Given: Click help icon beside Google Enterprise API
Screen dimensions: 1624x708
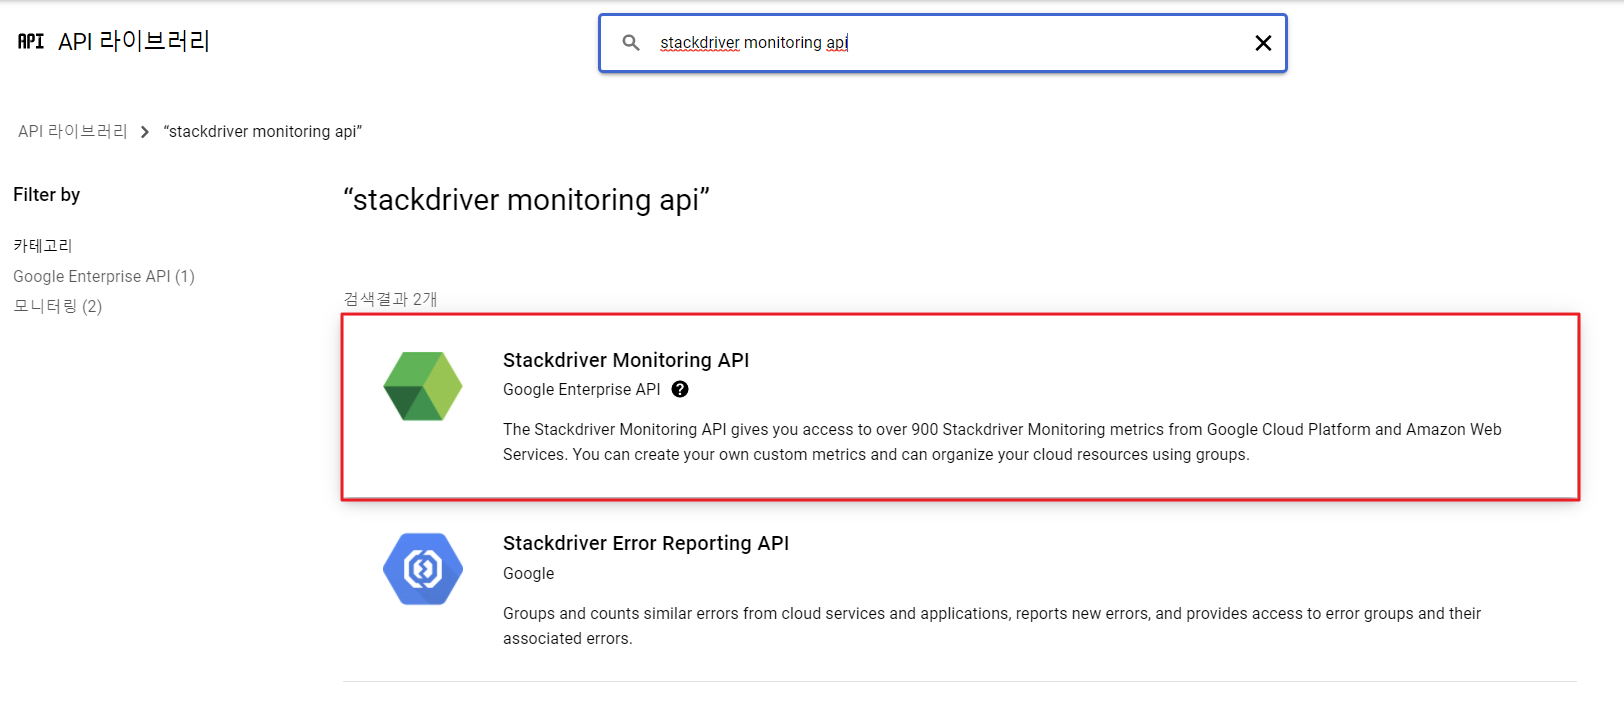Looking at the screenshot, I should coord(680,390).
